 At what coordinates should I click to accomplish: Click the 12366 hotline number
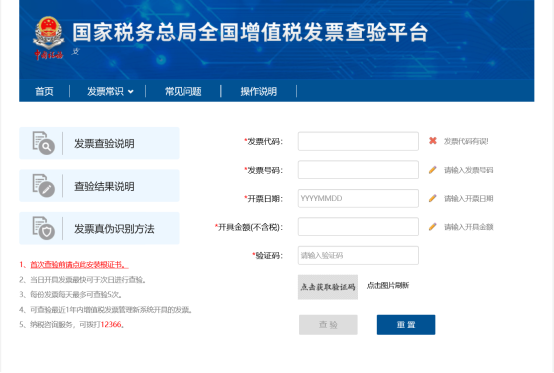tap(111, 324)
